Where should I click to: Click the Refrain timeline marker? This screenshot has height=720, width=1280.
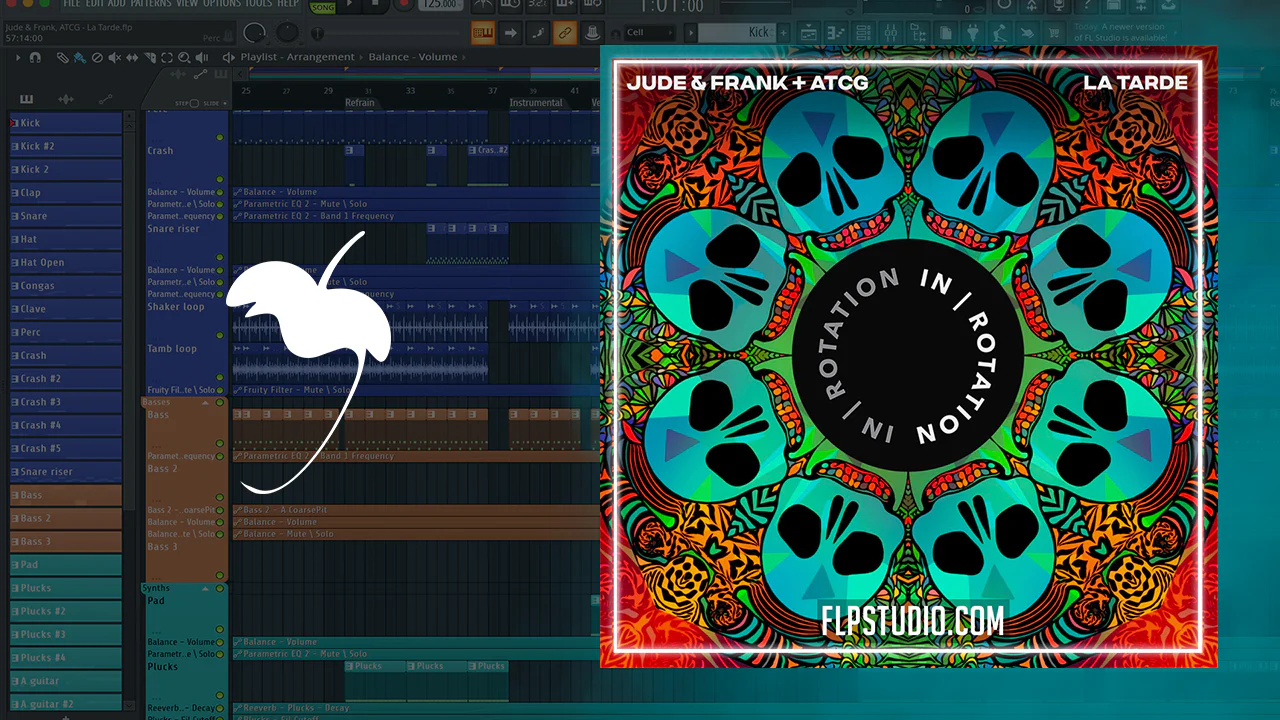pos(360,103)
